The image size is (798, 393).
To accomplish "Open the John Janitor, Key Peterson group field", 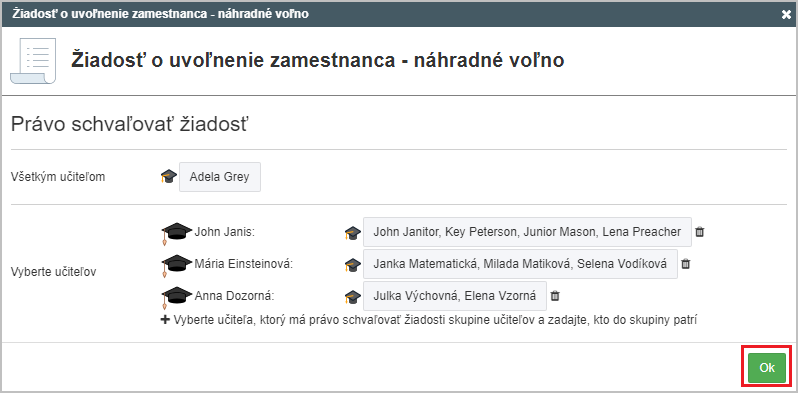I will [x=527, y=232].
